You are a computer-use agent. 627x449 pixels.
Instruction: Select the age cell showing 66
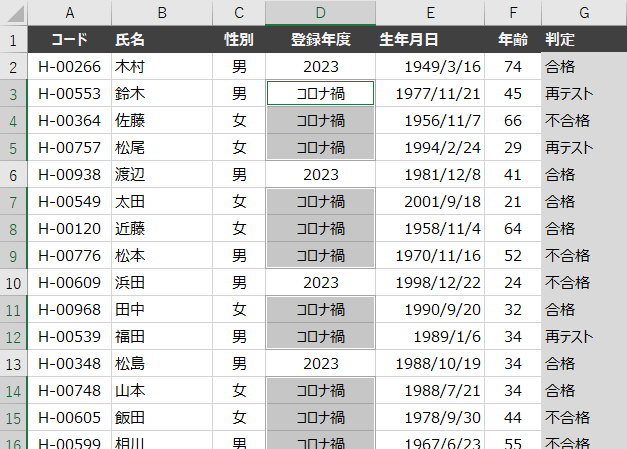click(x=512, y=121)
